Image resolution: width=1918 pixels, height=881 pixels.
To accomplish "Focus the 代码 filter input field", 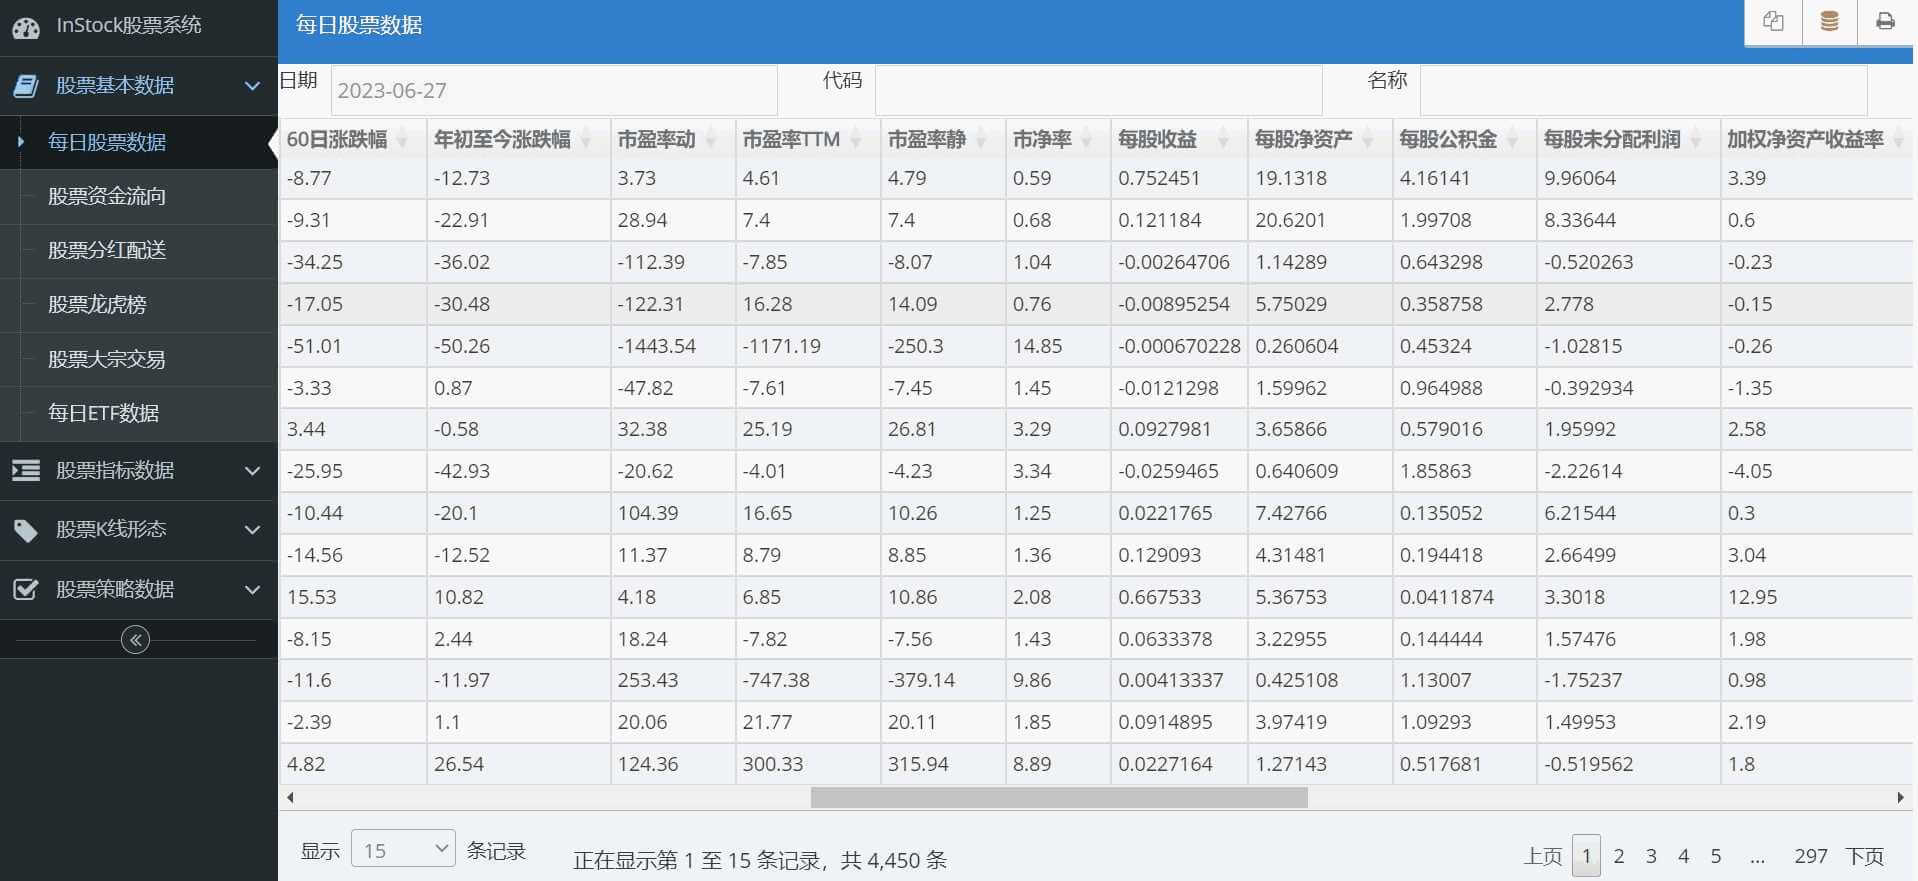I will pos(1098,90).
